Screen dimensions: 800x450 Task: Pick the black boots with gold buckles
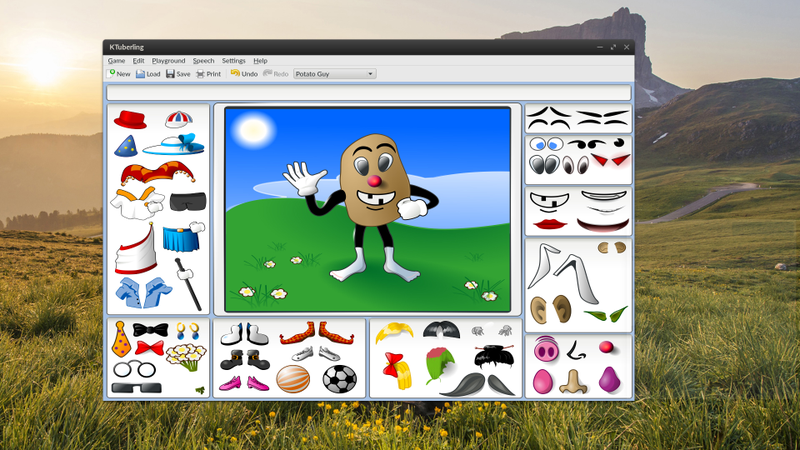pyautogui.click(x=245, y=360)
